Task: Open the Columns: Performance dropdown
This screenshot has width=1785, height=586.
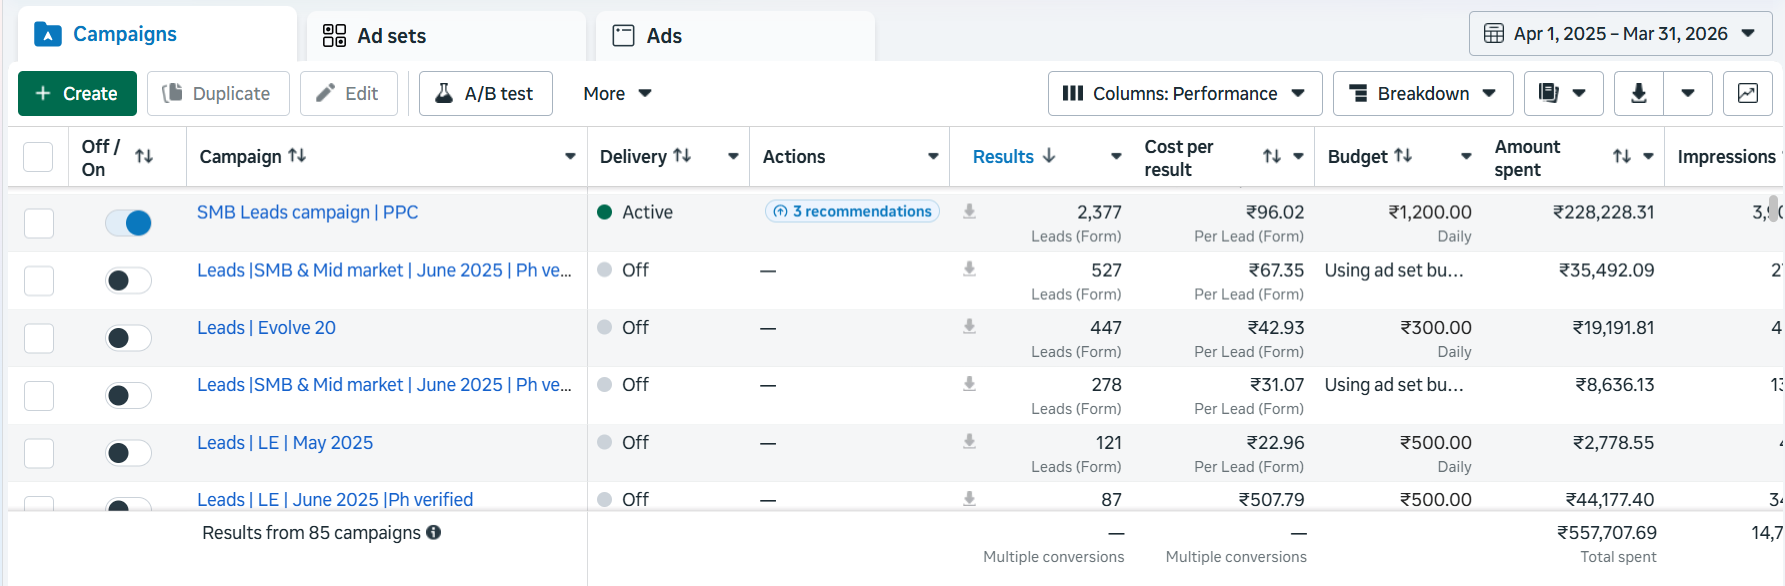Action: coord(1185,93)
